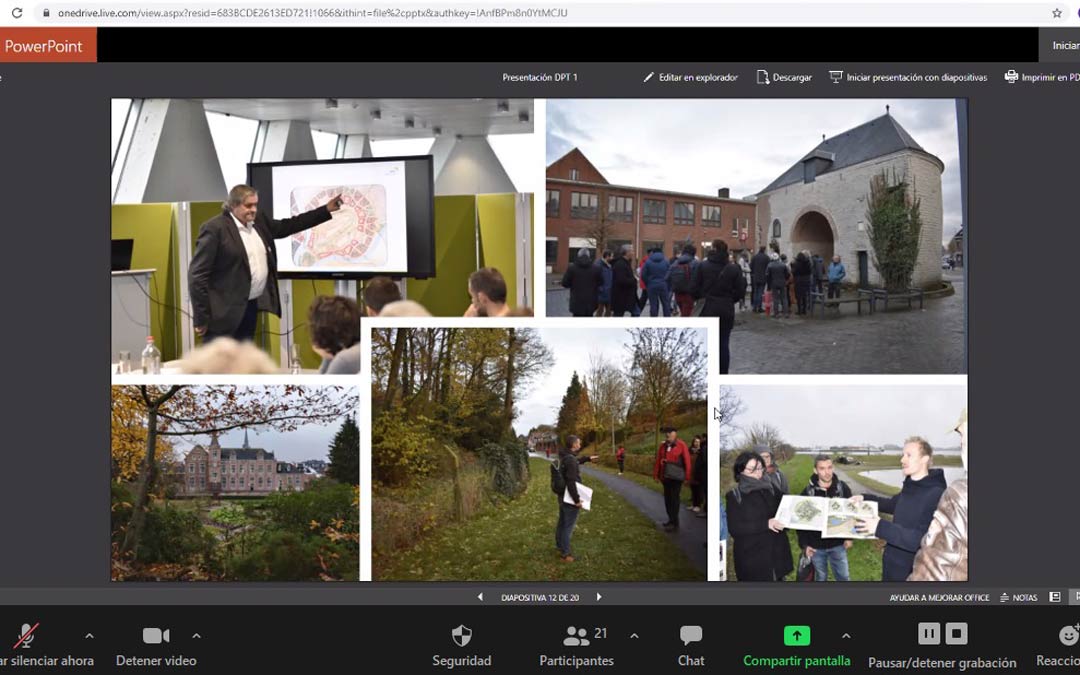
Task: Stop the recording
Action: point(957,634)
